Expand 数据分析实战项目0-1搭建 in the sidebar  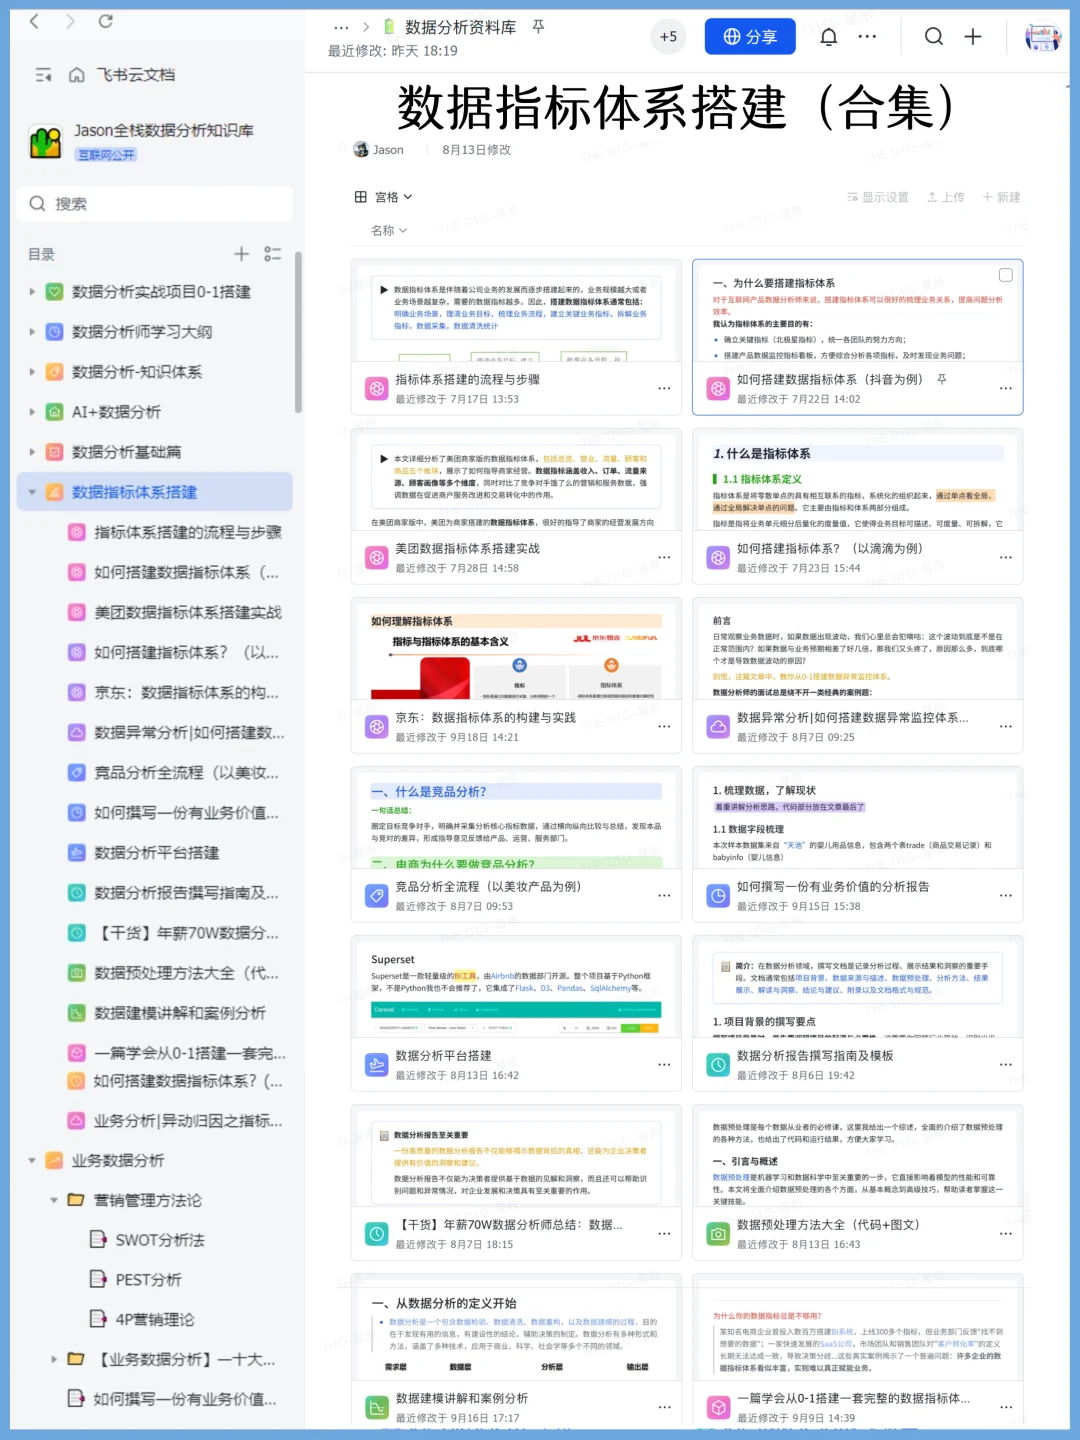pos(30,292)
